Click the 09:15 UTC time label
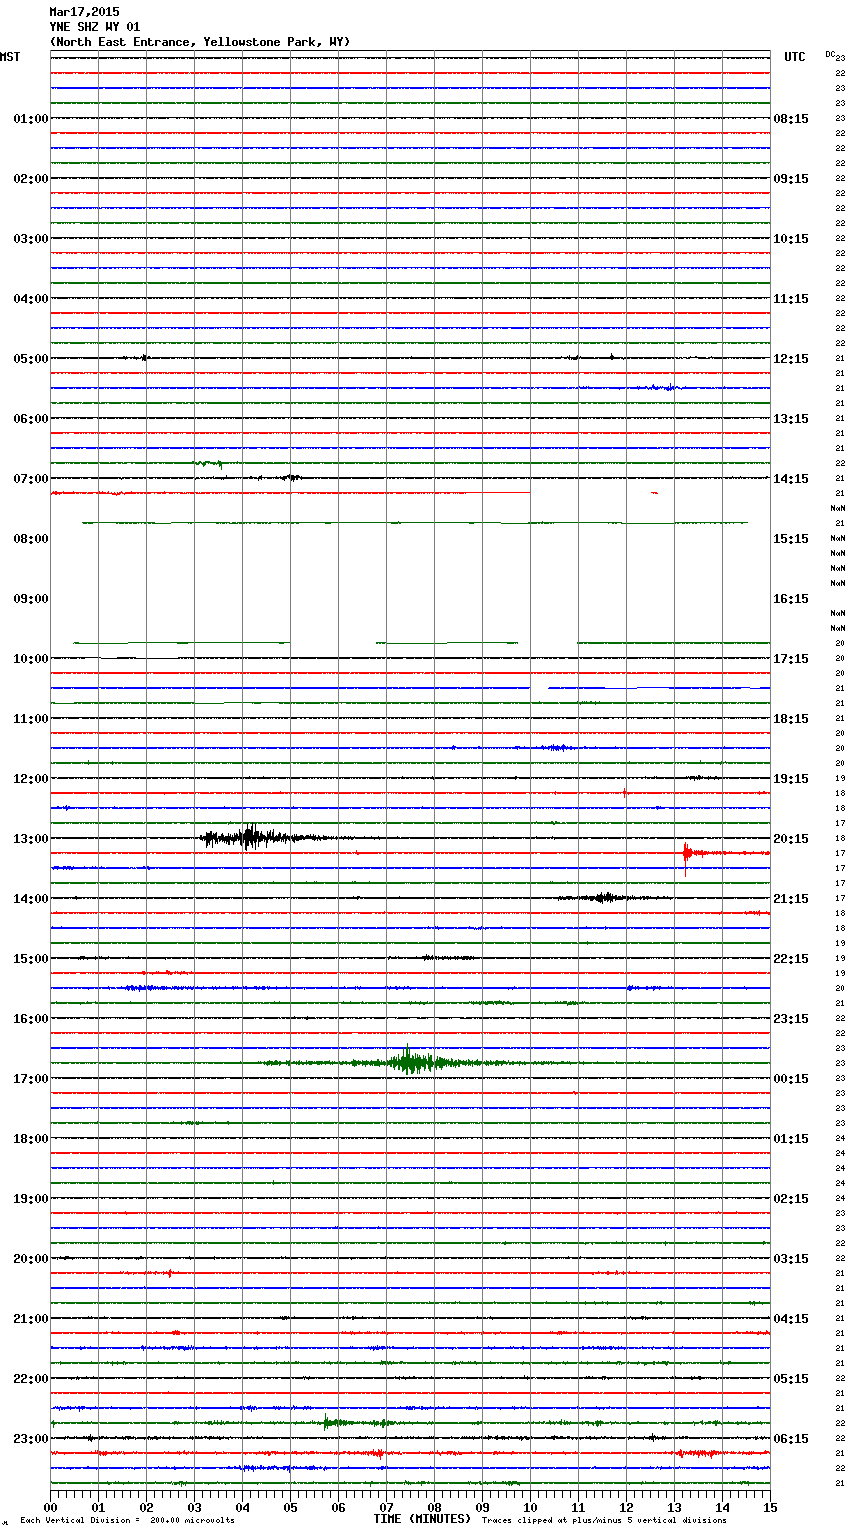850x1534 pixels. [791, 178]
